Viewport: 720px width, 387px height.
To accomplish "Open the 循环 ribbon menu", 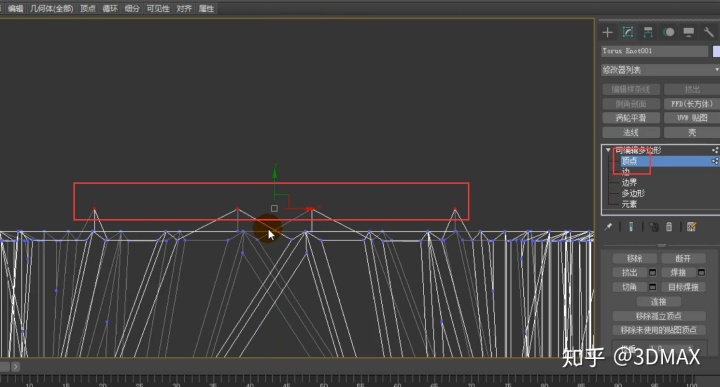I will [x=110, y=8].
